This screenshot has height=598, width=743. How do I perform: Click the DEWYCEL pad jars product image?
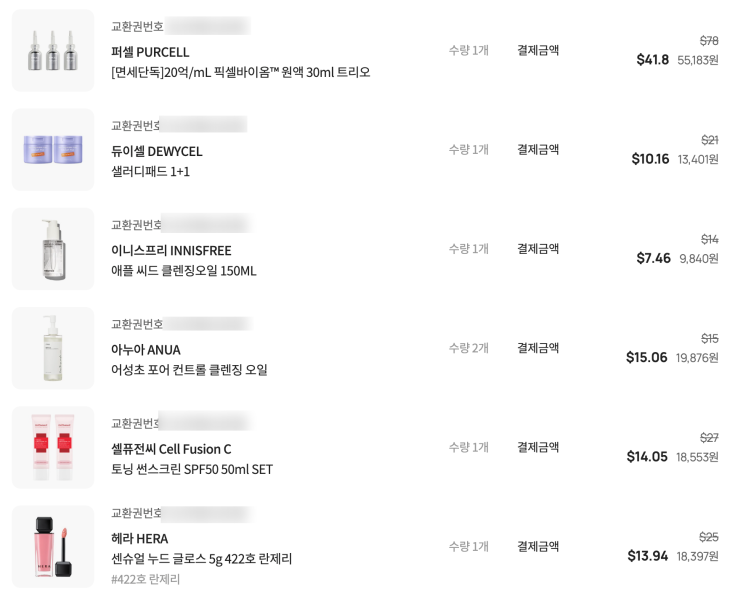(x=53, y=150)
